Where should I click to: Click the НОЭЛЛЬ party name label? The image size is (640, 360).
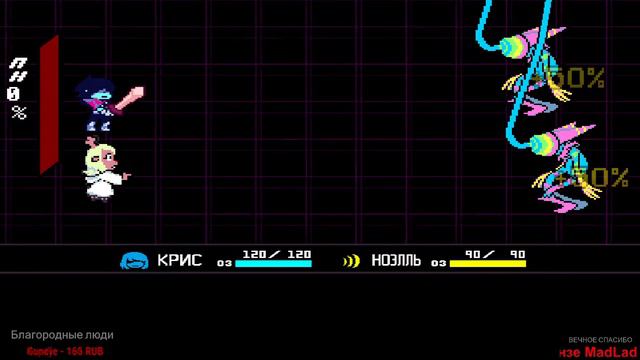[x=396, y=260]
